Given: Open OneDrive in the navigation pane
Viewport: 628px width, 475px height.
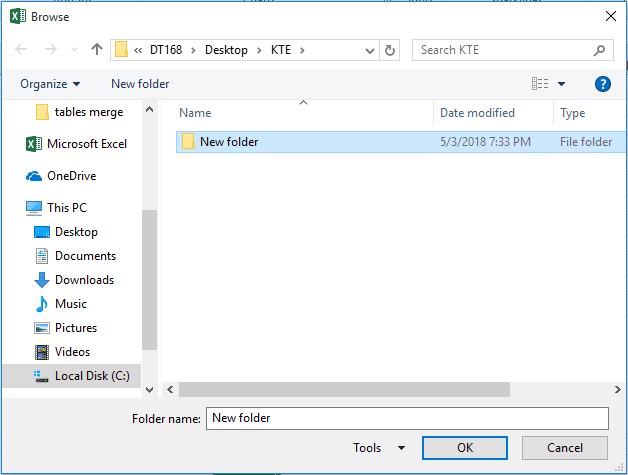Looking at the screenshot, I should 71,176.
